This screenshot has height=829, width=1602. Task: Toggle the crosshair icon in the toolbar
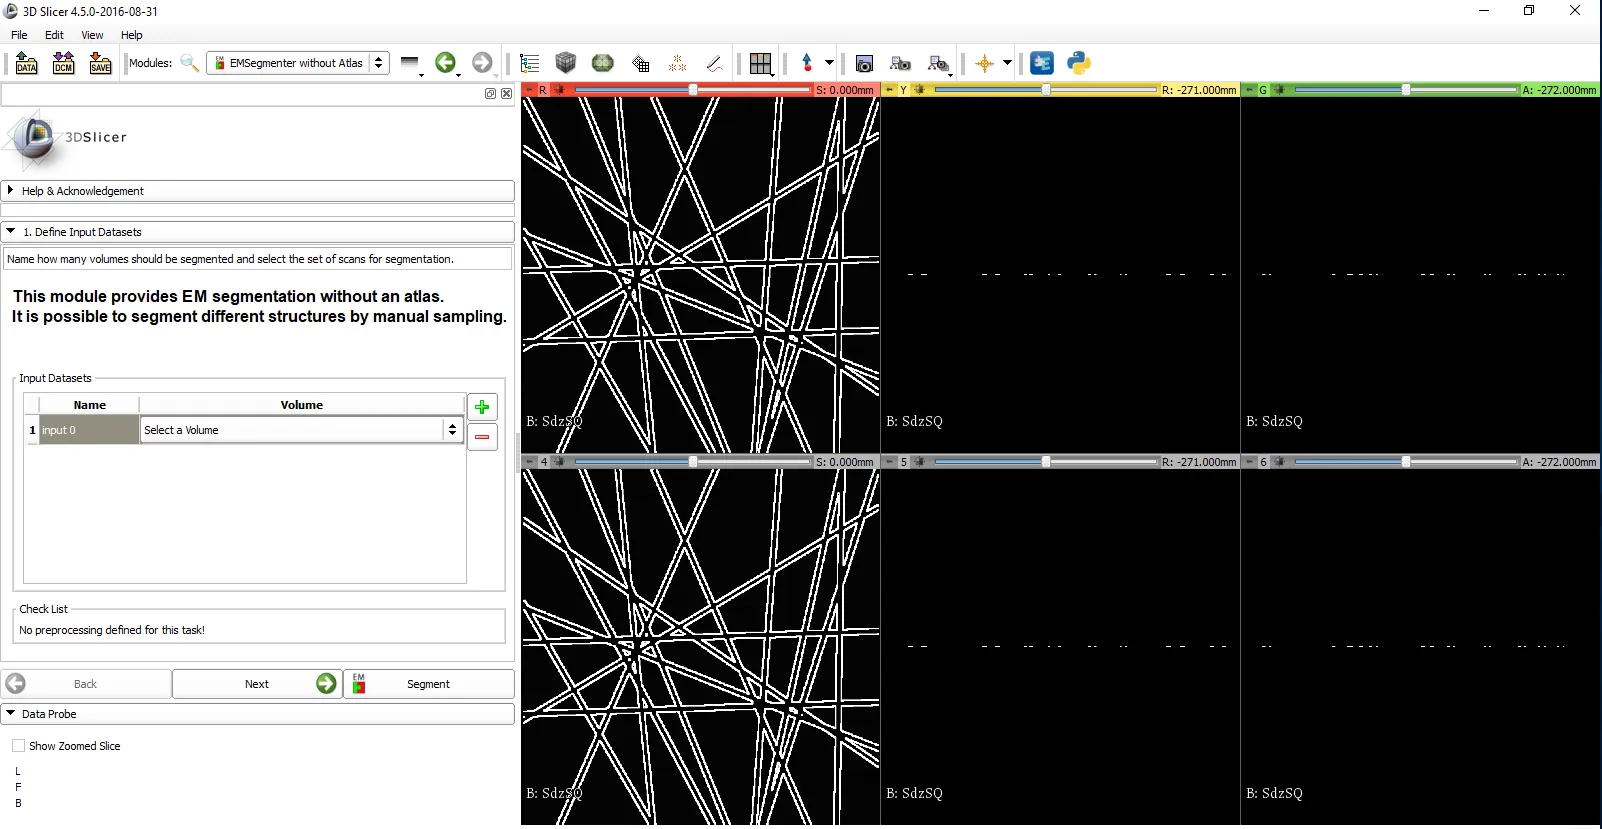[985, 63]
